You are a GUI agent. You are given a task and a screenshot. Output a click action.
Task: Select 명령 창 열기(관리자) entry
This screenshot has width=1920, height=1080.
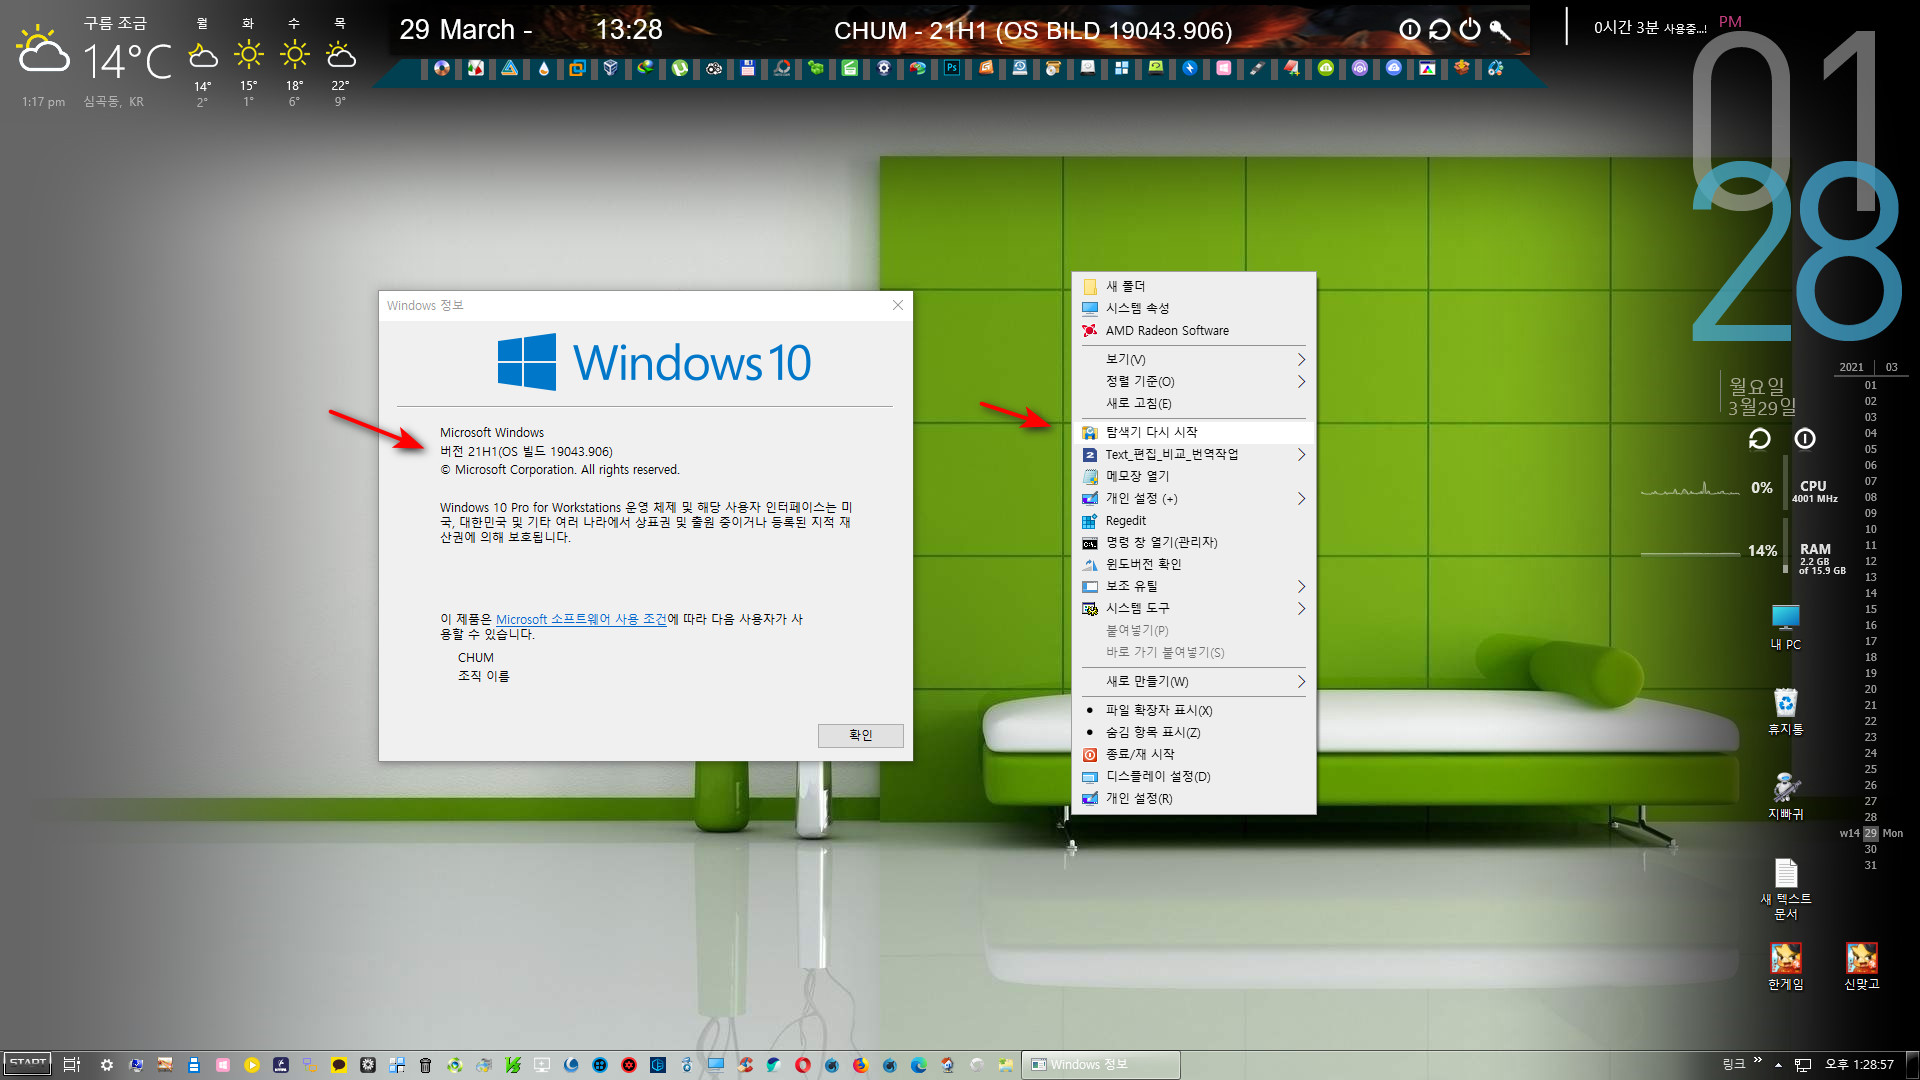click(x=1193, y=542)
